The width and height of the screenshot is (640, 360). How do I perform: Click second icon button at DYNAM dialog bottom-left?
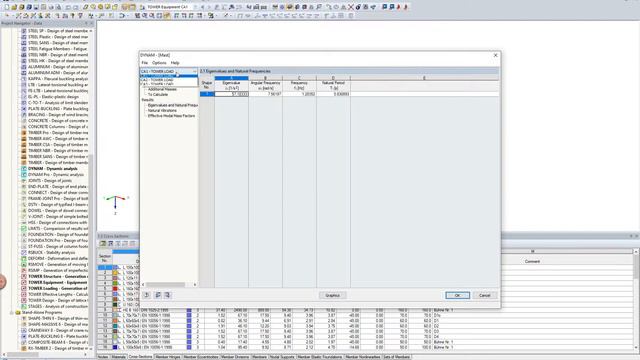[x=158, y=295]
